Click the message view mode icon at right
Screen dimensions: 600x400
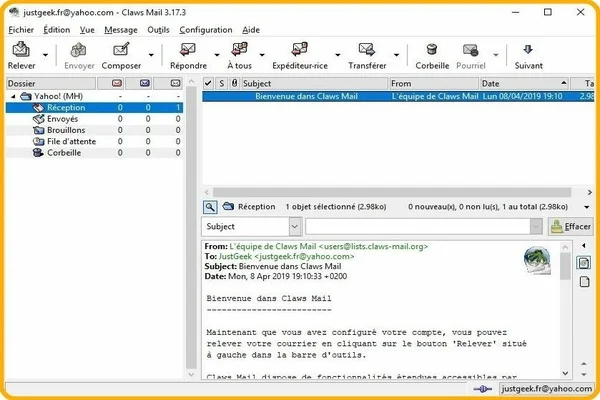click(584, 263)
